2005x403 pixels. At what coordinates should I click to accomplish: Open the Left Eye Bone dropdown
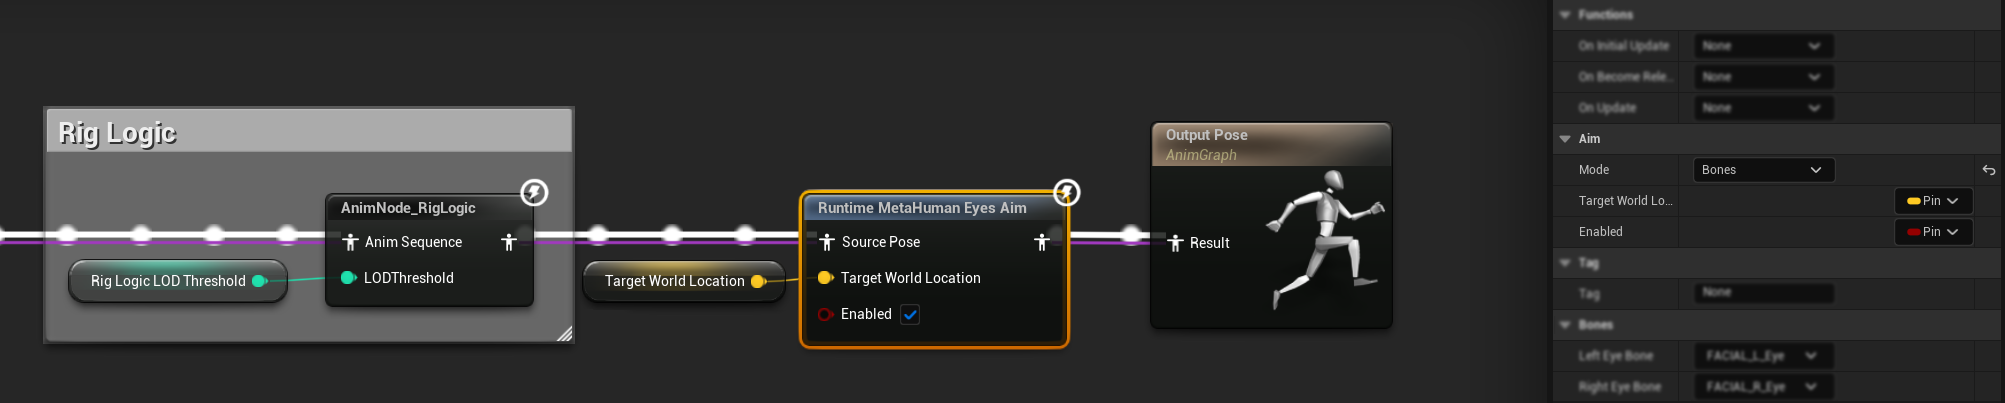click(1764, 356)
